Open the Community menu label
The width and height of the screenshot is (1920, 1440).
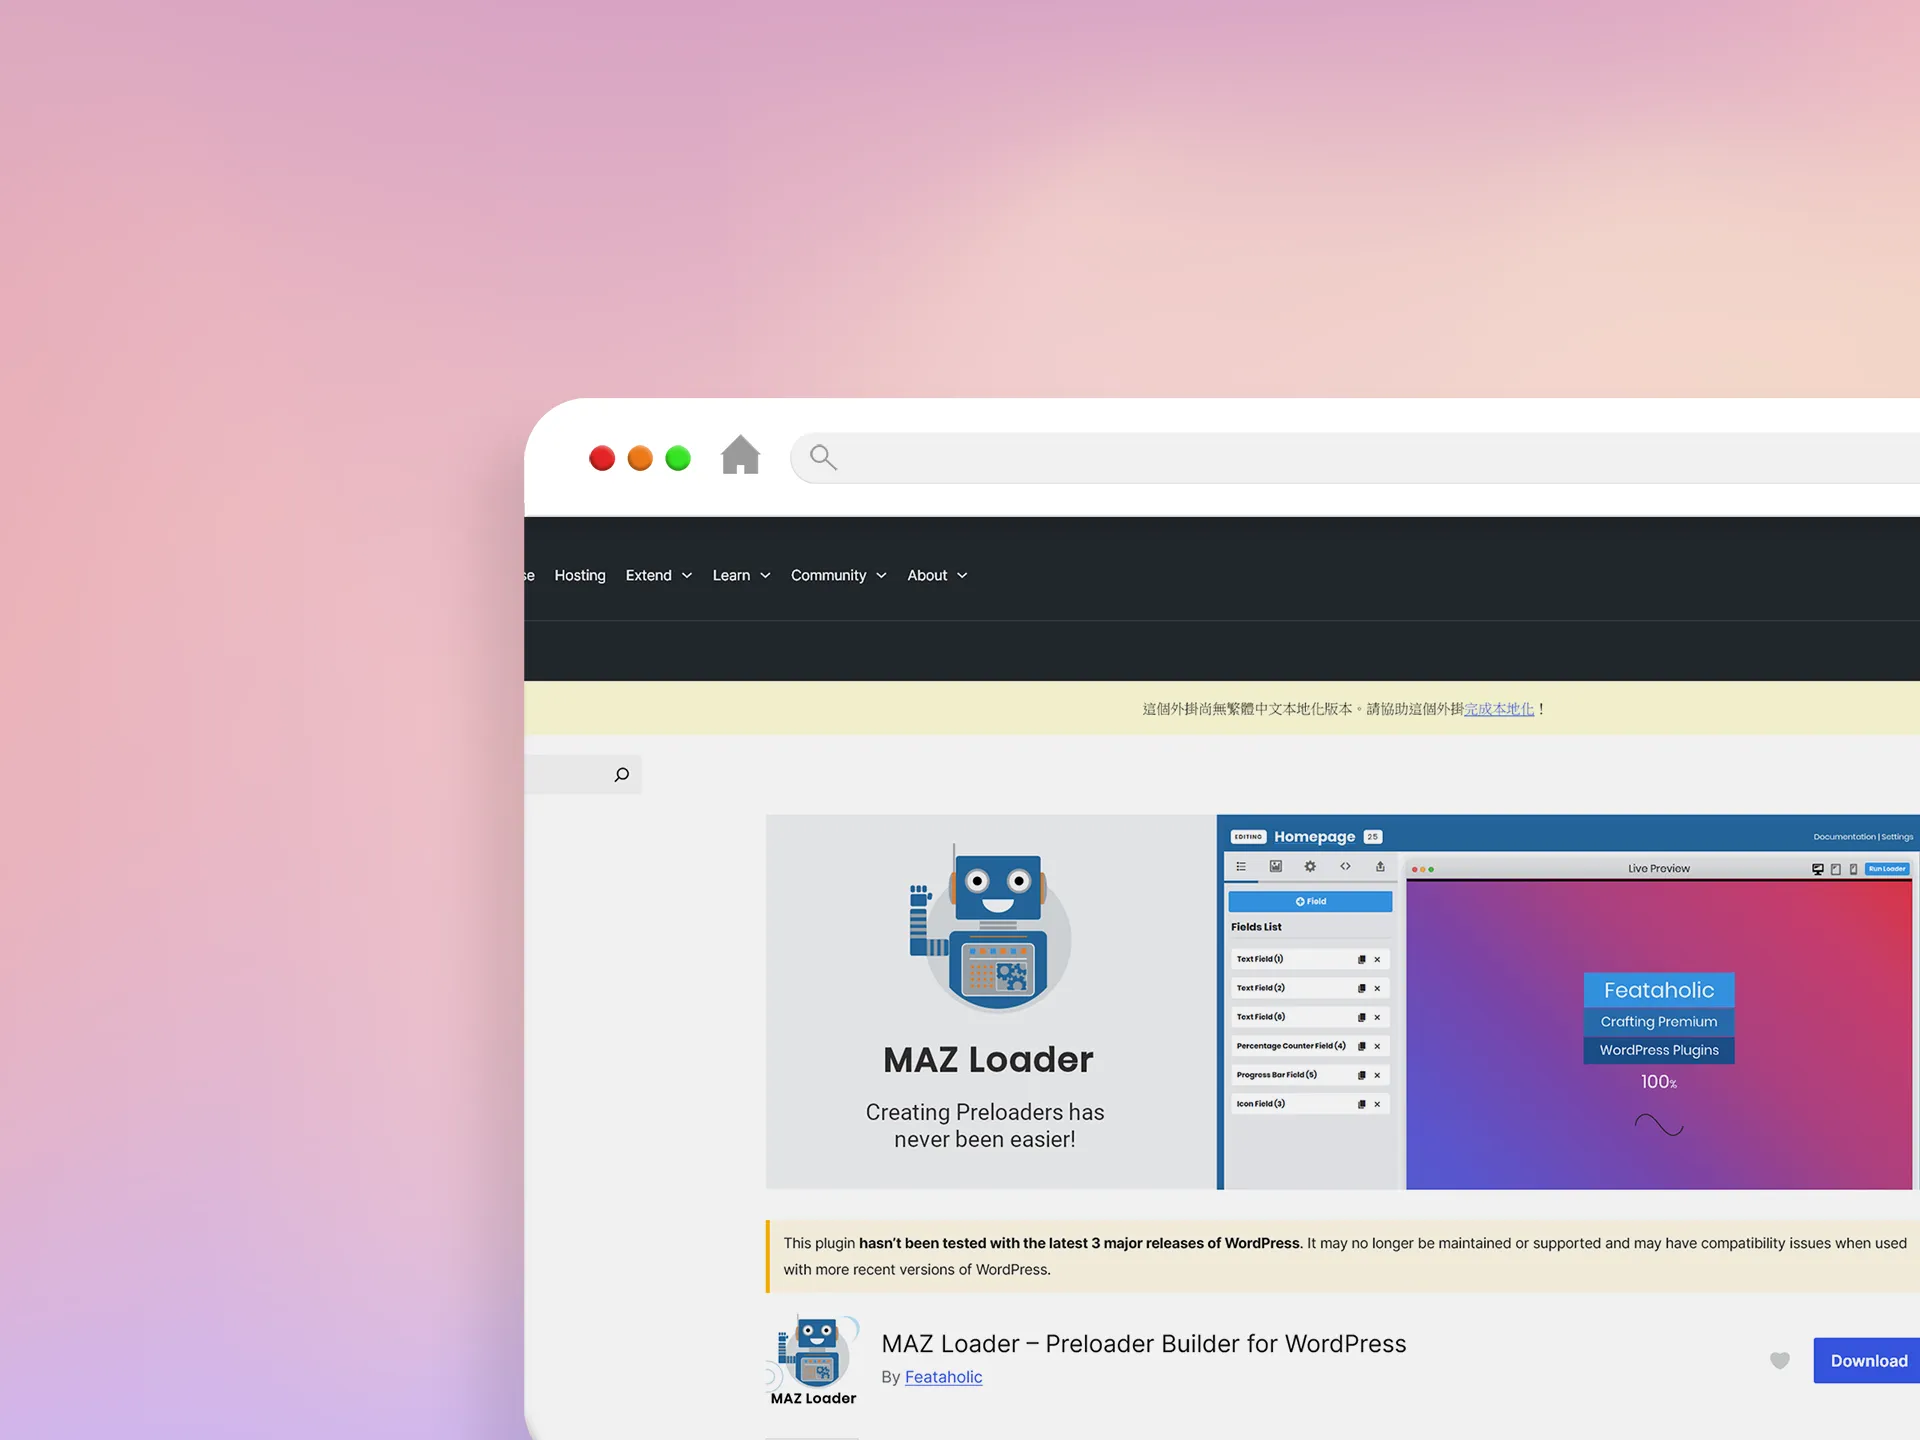tap(828, 575)
